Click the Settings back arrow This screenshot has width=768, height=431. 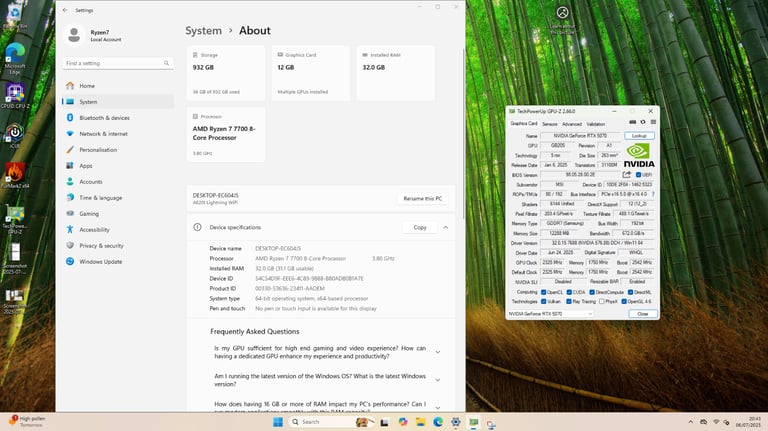(x=65, y=10)
